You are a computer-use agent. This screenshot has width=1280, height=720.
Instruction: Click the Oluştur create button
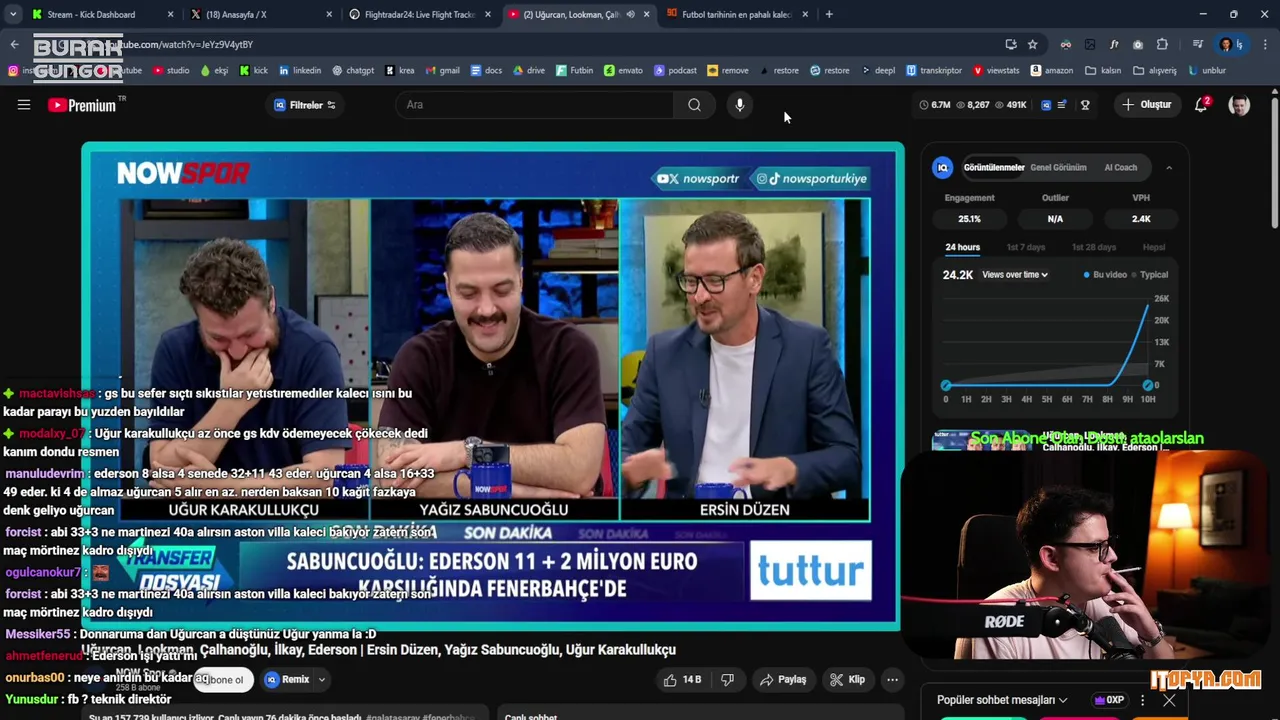[1146, 105]
